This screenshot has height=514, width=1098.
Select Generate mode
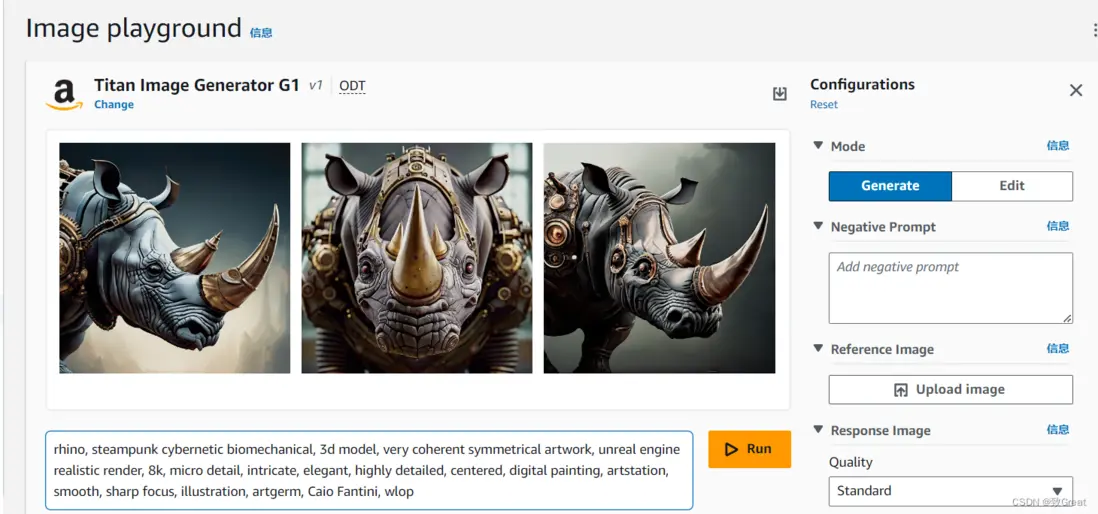[890, 186]
